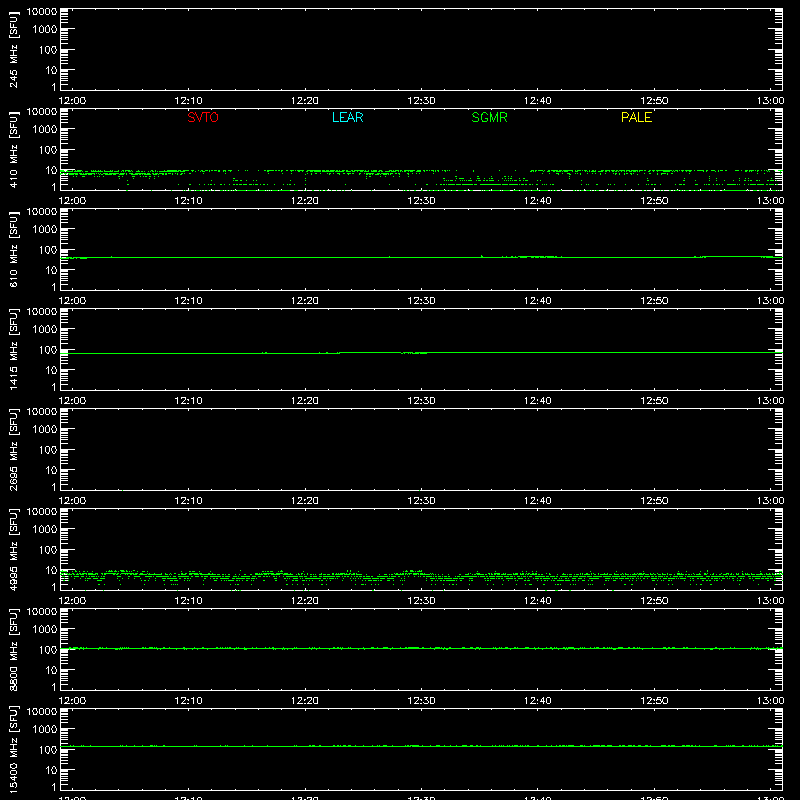
Task: Select the 245 MHz [SFU] axis label
Action: click(x=13, y=49)
